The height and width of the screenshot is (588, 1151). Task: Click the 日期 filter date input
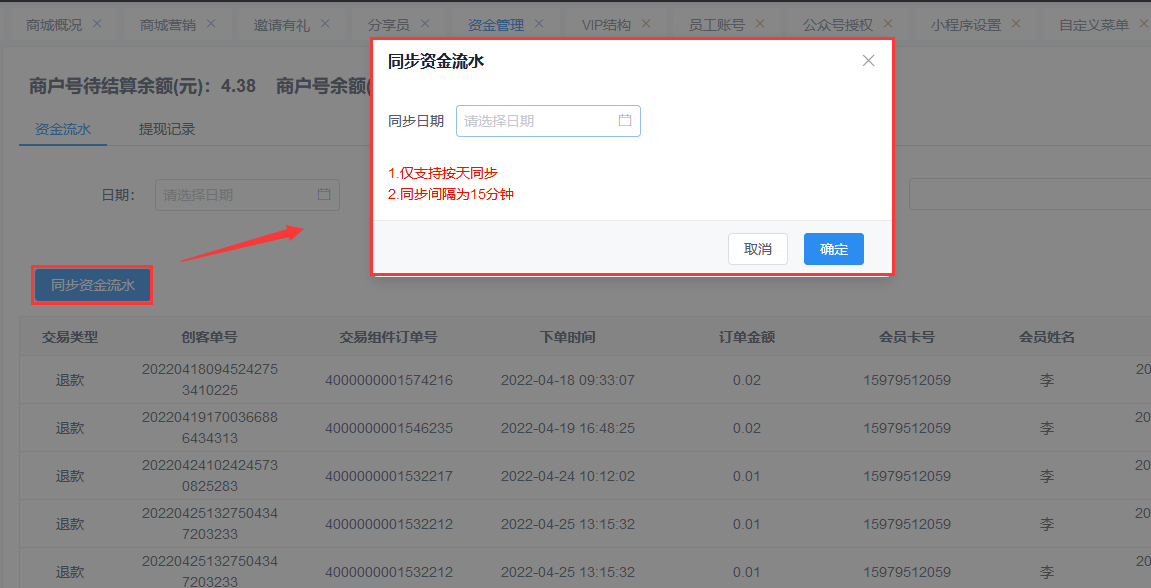[247, 195]
